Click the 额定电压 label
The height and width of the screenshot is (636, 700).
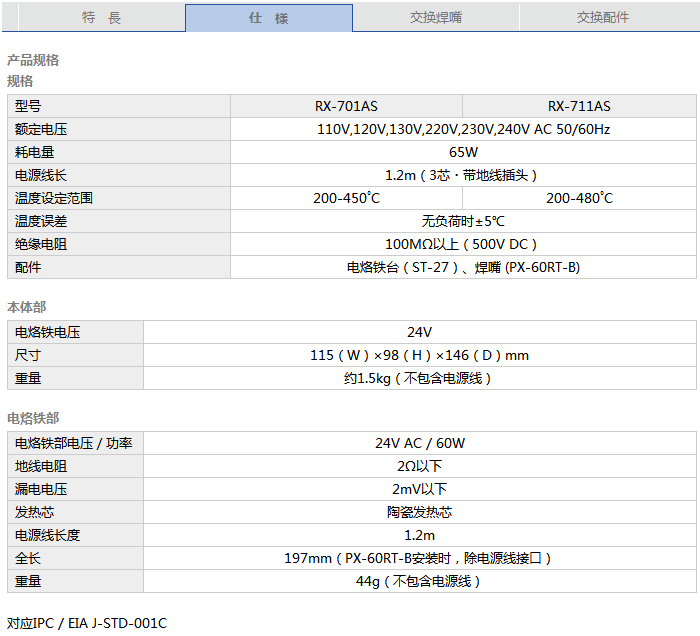coord(119,129)
